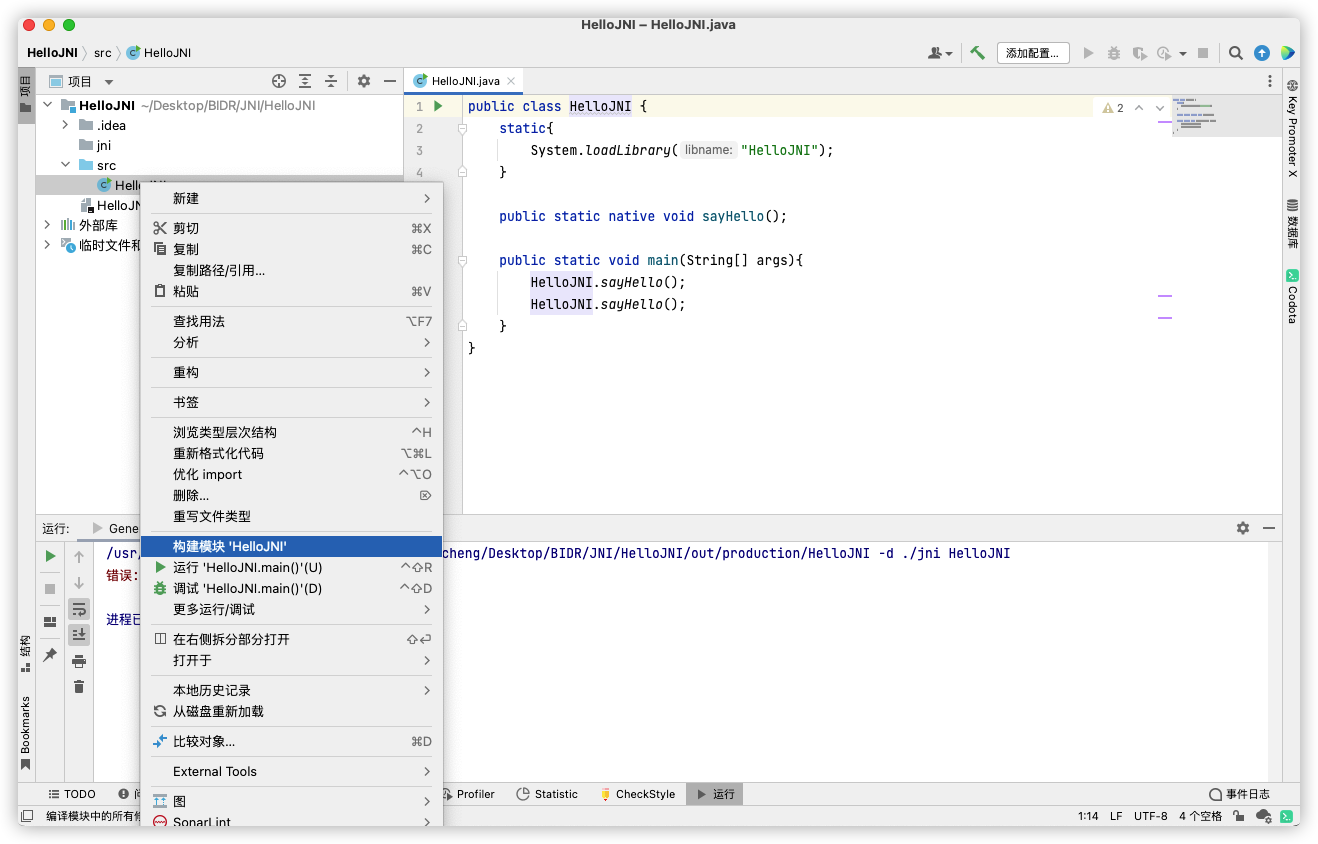Go to previous highlighted error chevron
Screen dimensions: 1318x844
pyautogui.click(x=1140, y=108)
